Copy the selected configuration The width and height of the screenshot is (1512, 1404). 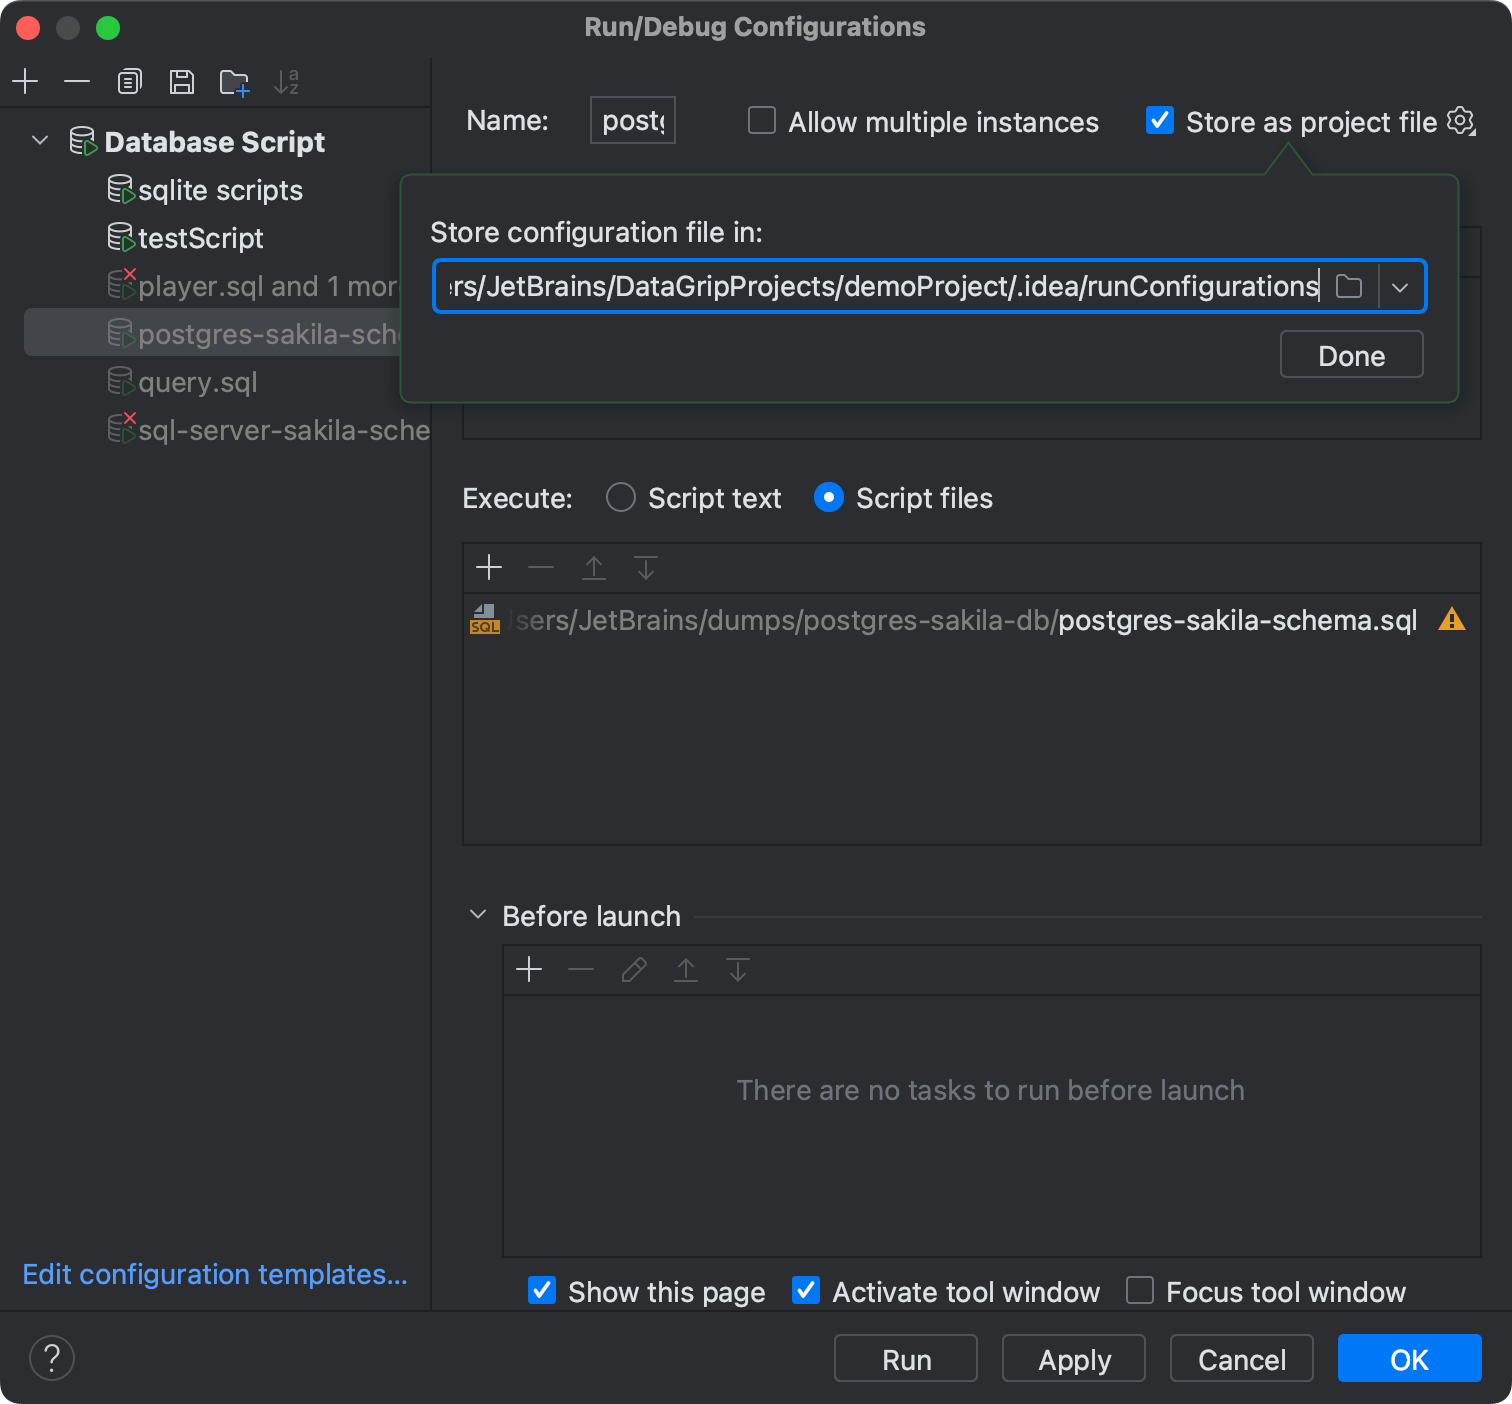point(129,81)
